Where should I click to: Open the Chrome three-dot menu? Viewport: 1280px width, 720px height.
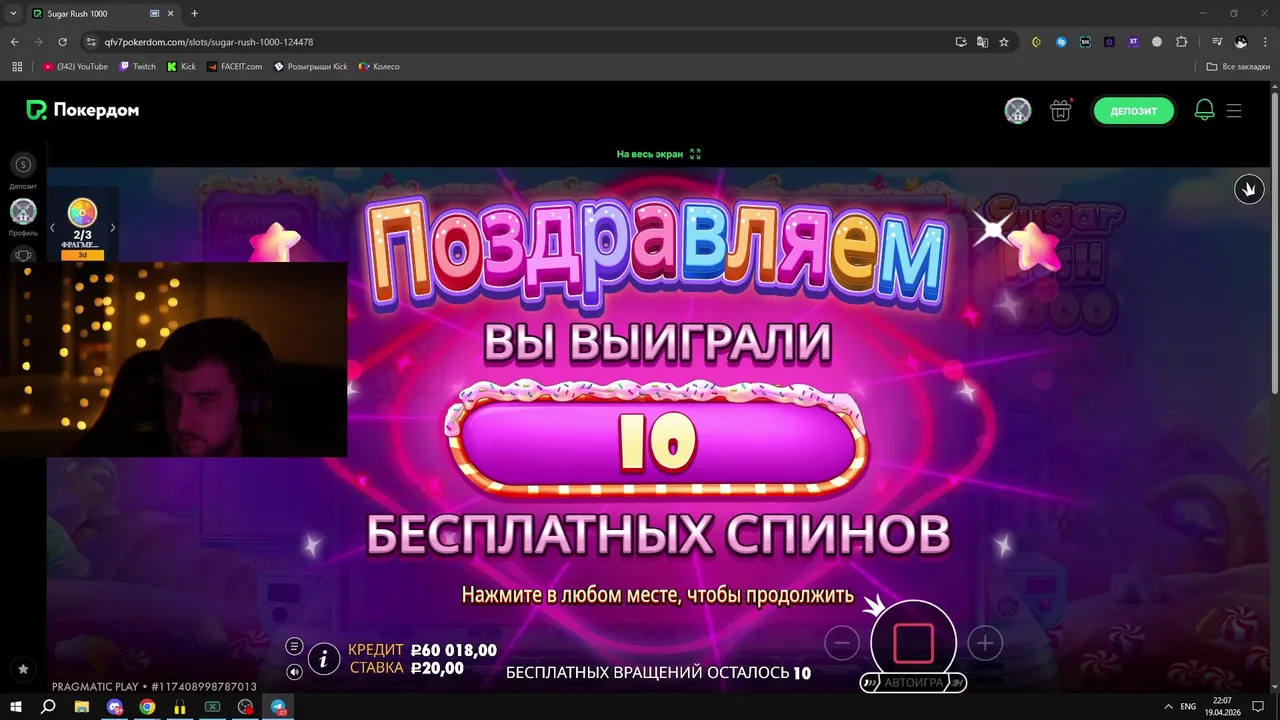1265,42
